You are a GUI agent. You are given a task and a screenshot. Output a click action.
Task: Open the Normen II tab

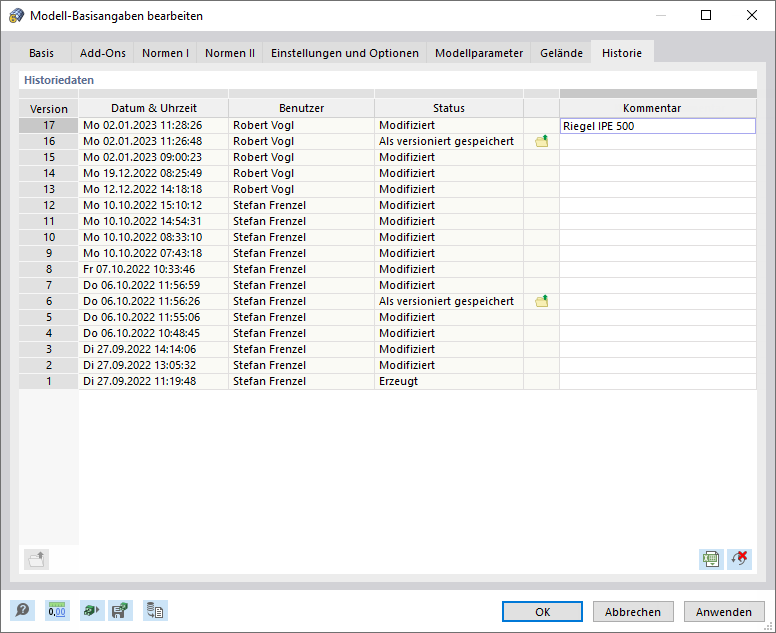(230, 53)
